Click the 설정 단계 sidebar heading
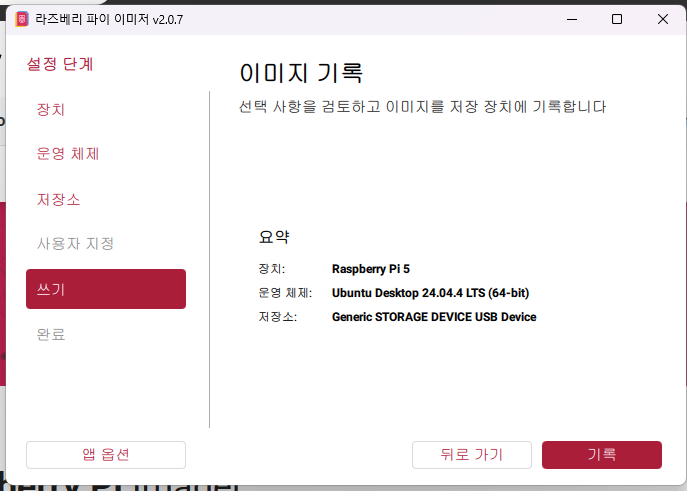687x491 pixels. coord(60,64)
